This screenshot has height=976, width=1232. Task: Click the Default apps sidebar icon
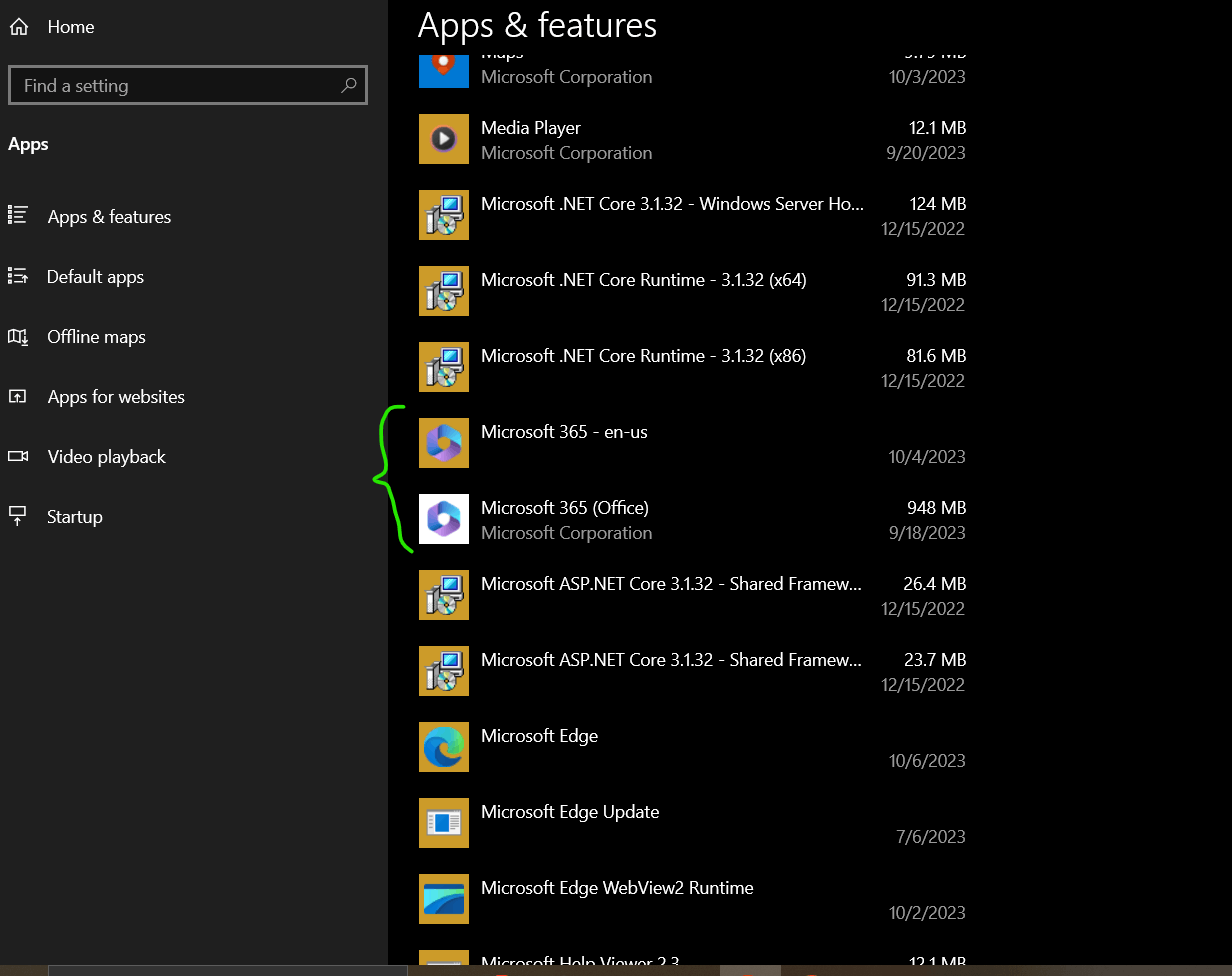[18, 275]
